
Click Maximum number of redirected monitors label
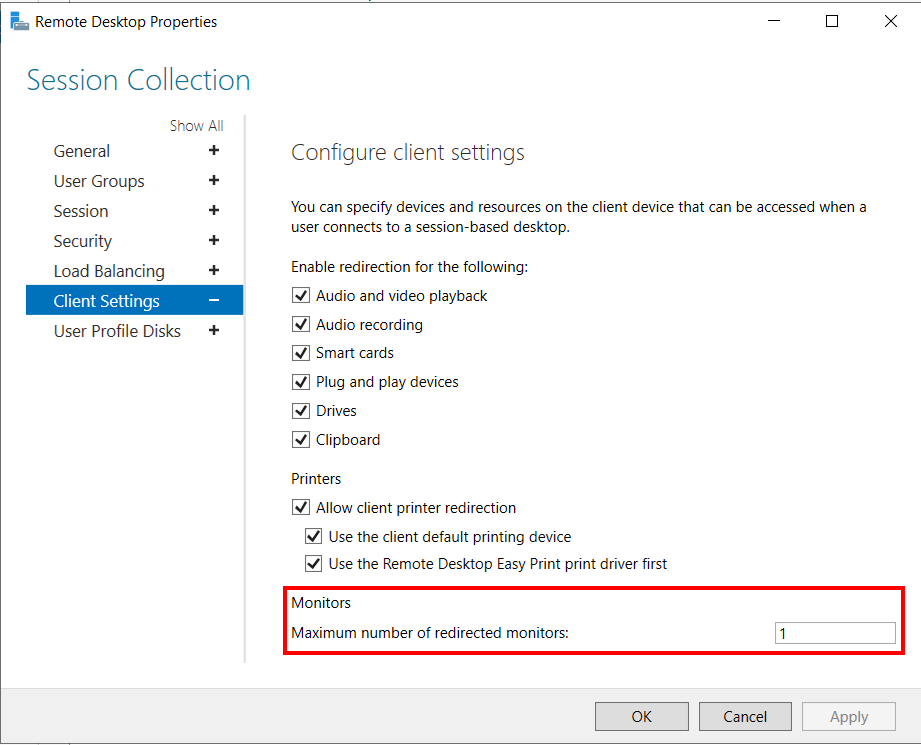430,633
